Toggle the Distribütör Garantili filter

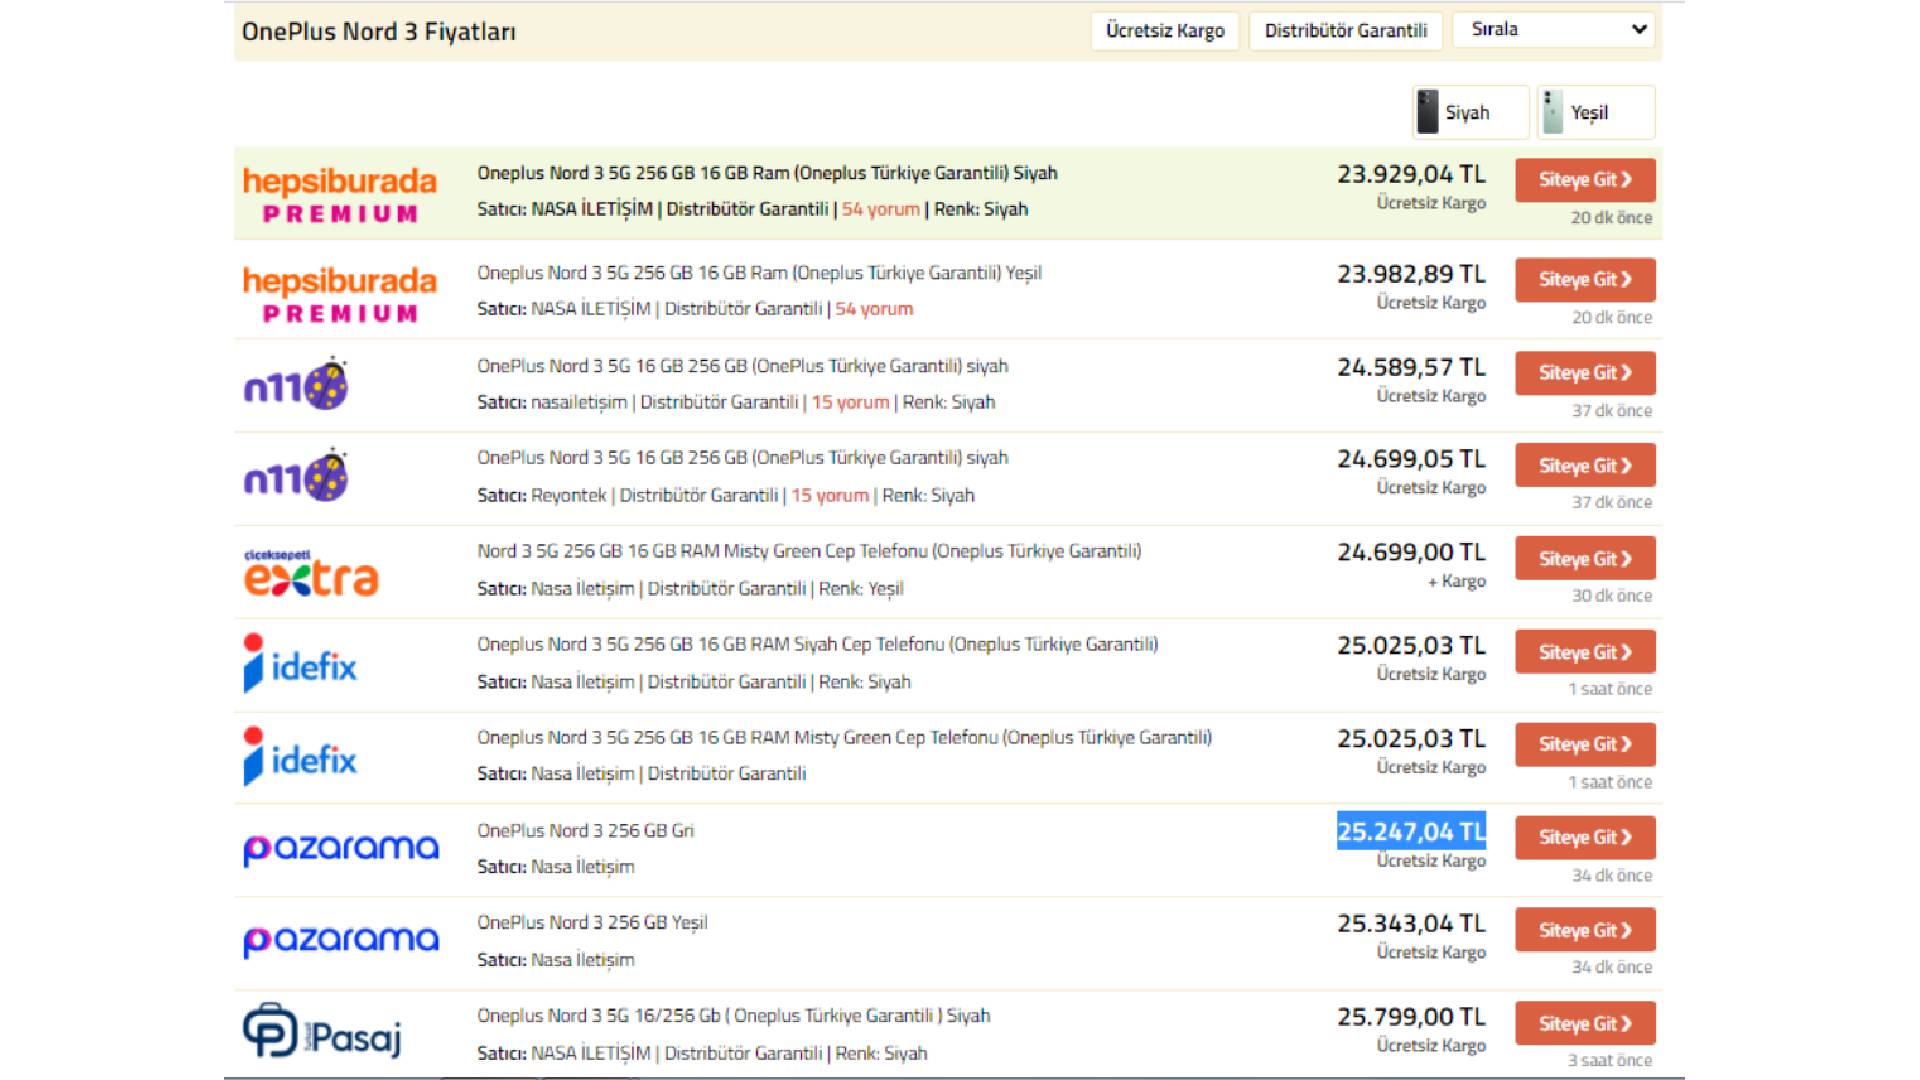(1345, 31)
